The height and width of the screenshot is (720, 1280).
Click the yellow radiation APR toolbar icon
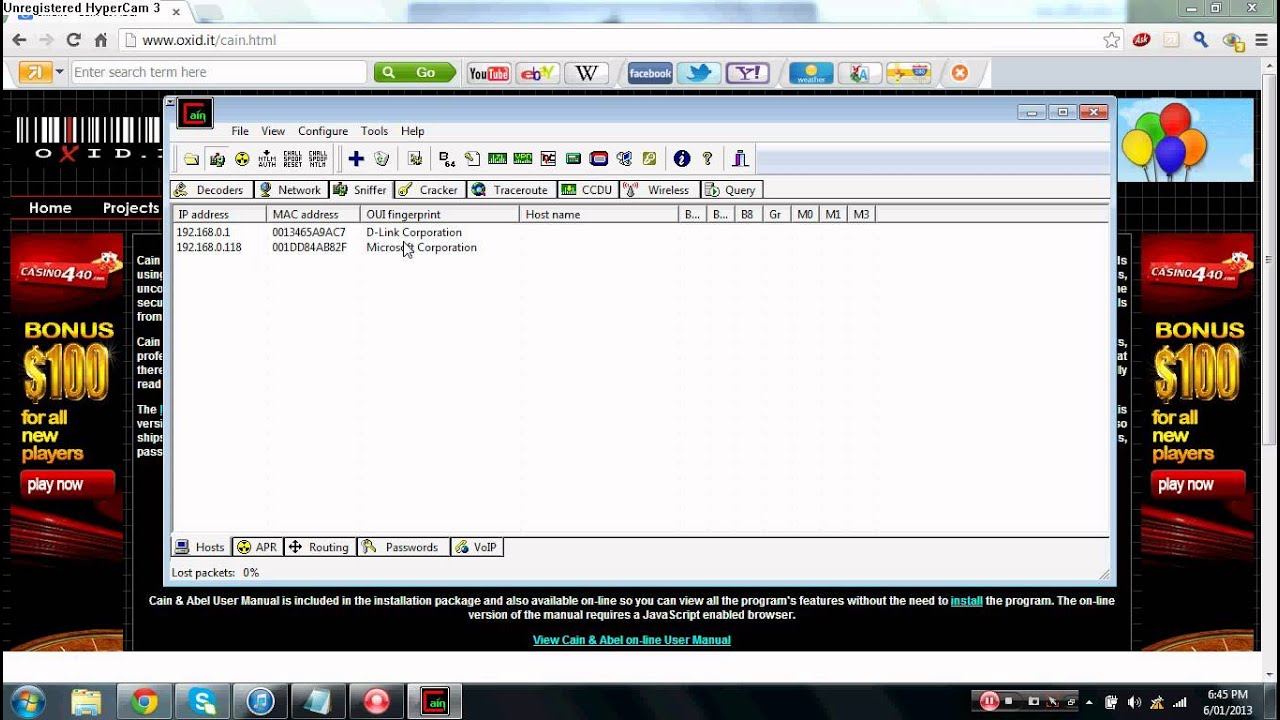[x=242, y=159]
